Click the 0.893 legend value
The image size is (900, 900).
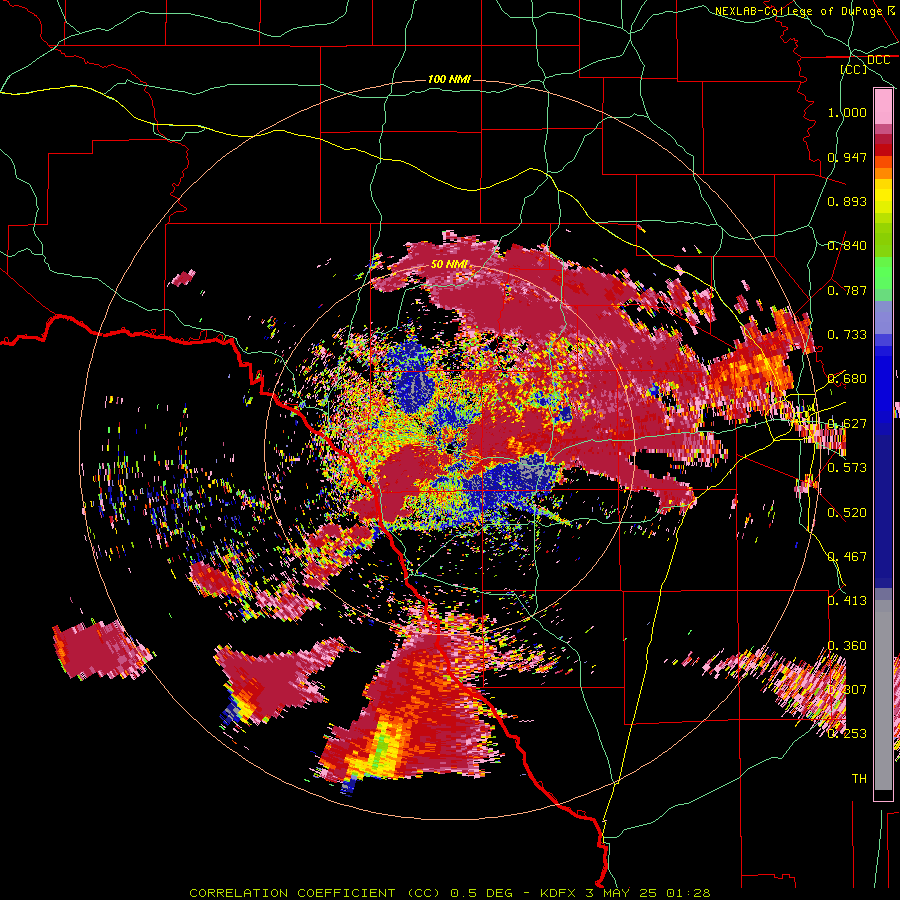pos(847,201)
